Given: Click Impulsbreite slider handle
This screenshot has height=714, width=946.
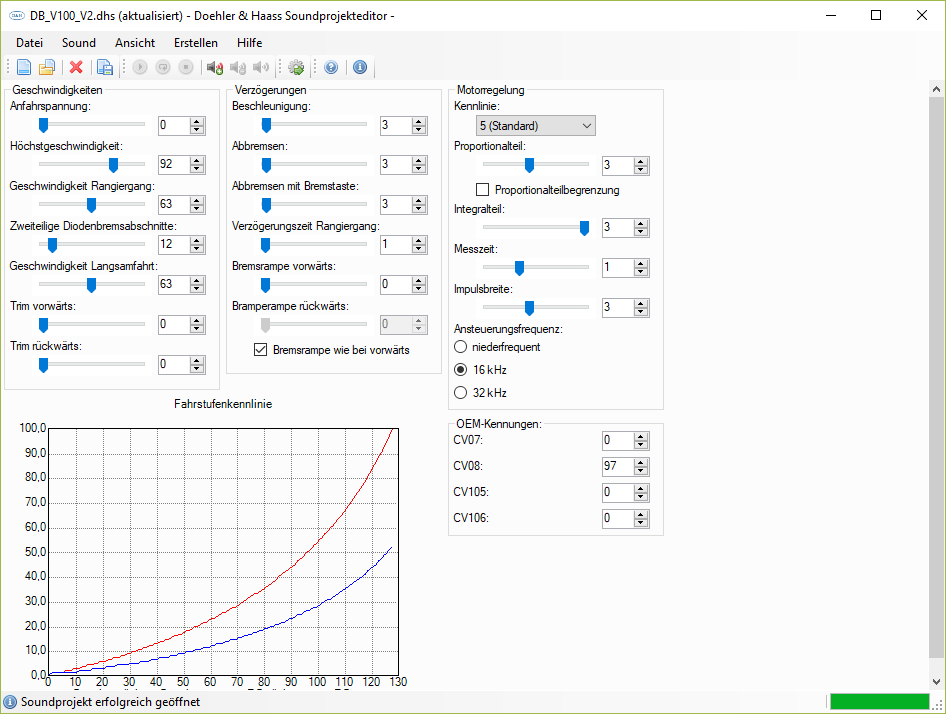Looking at the screenshot, I should pyautogui.click(x=529, y=308).
